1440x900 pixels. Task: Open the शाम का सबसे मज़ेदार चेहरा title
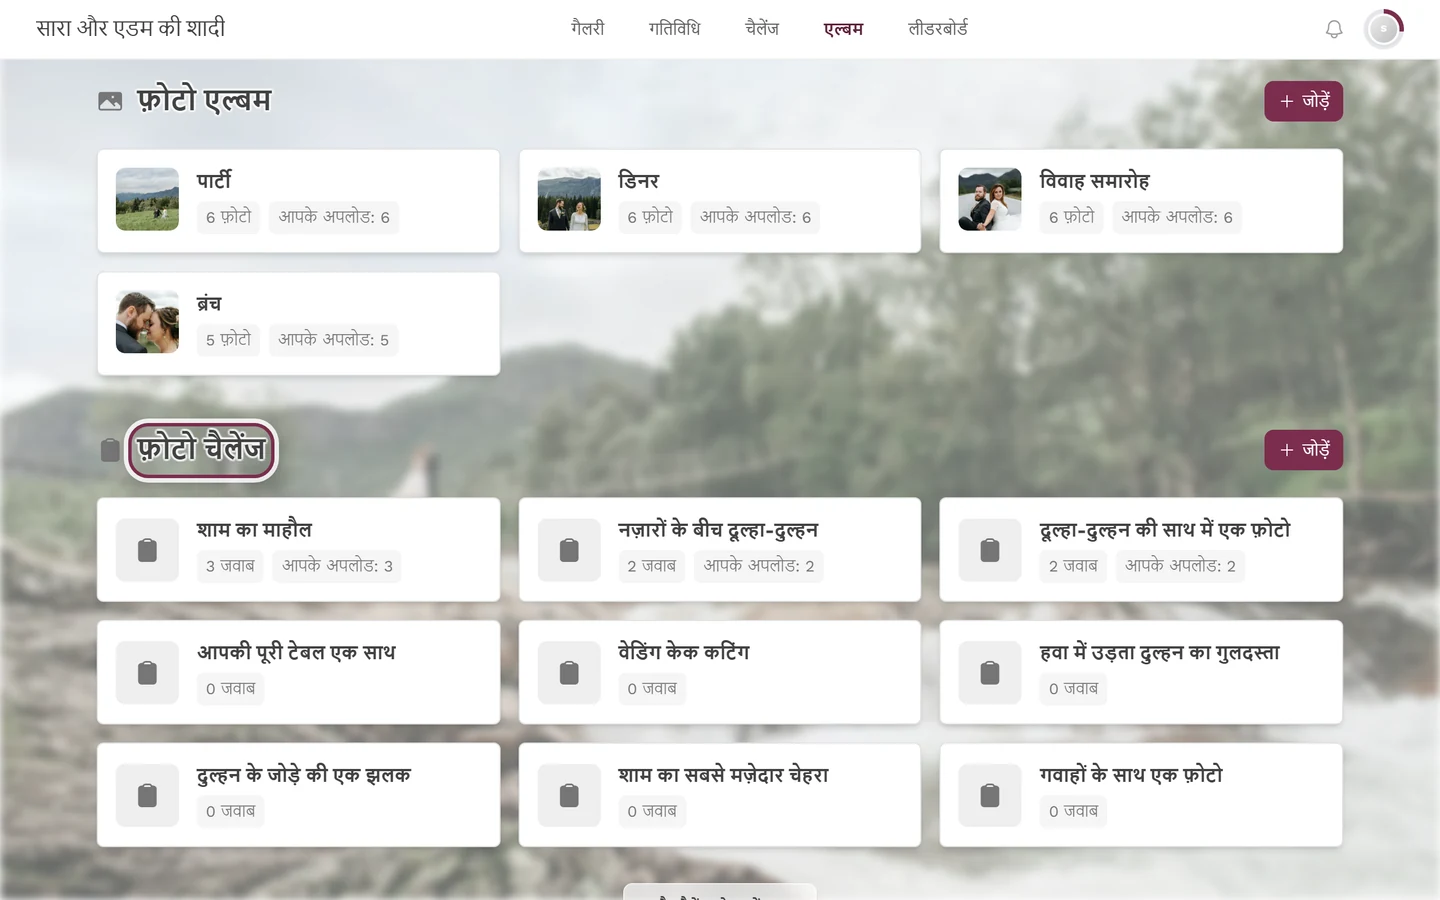[x=723, y=775]
